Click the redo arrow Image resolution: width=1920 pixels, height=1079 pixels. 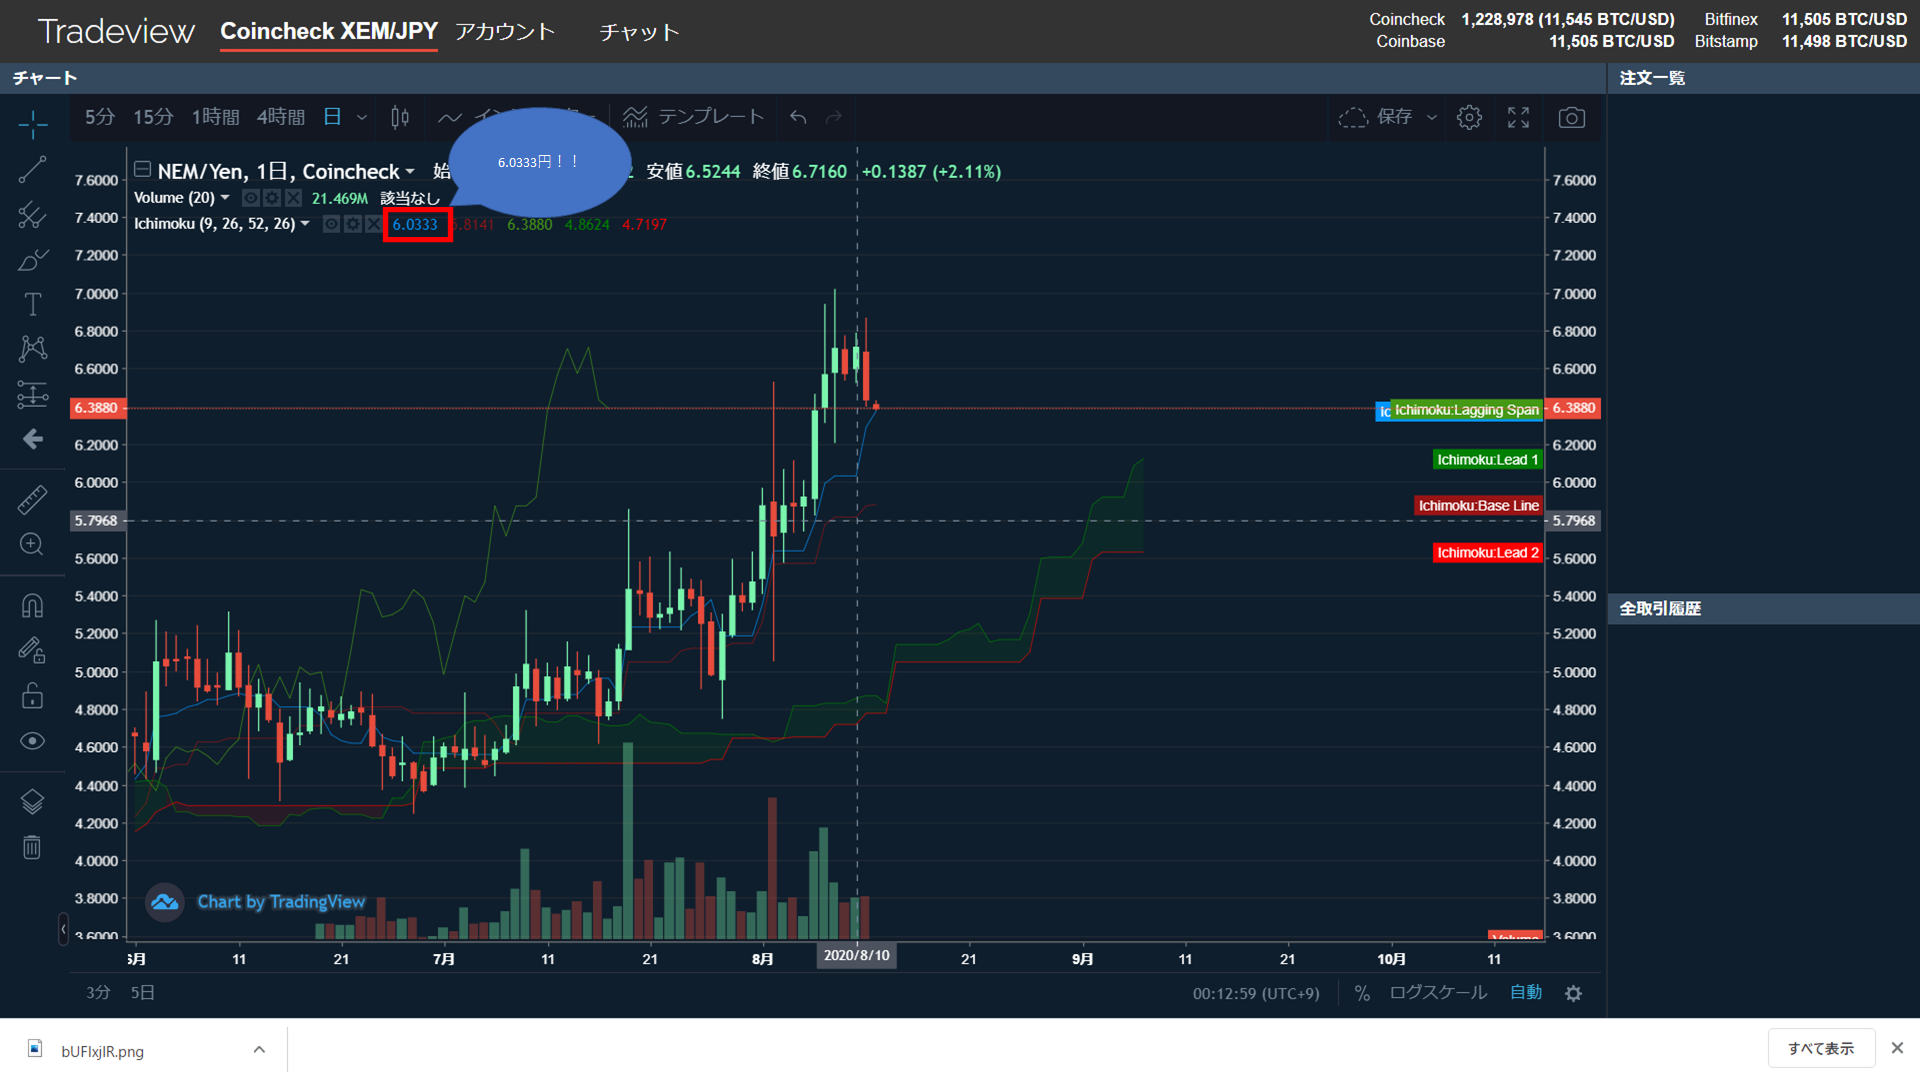(x=834, y=118)
